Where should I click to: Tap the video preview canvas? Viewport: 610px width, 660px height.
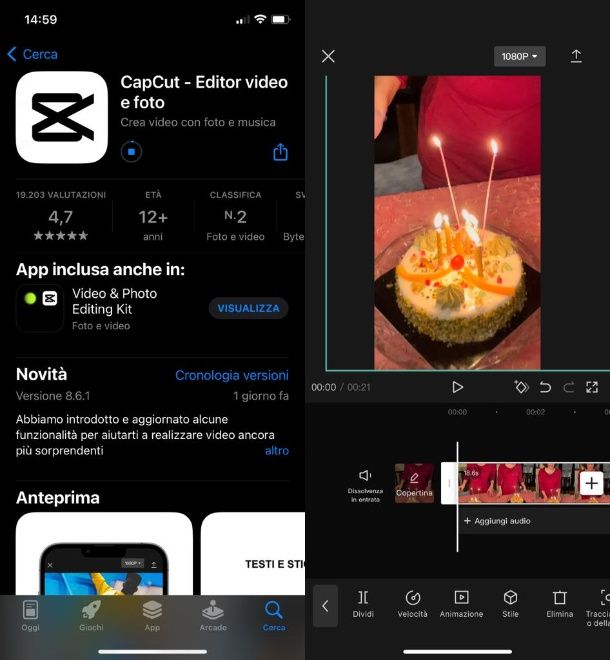(457, 223)
